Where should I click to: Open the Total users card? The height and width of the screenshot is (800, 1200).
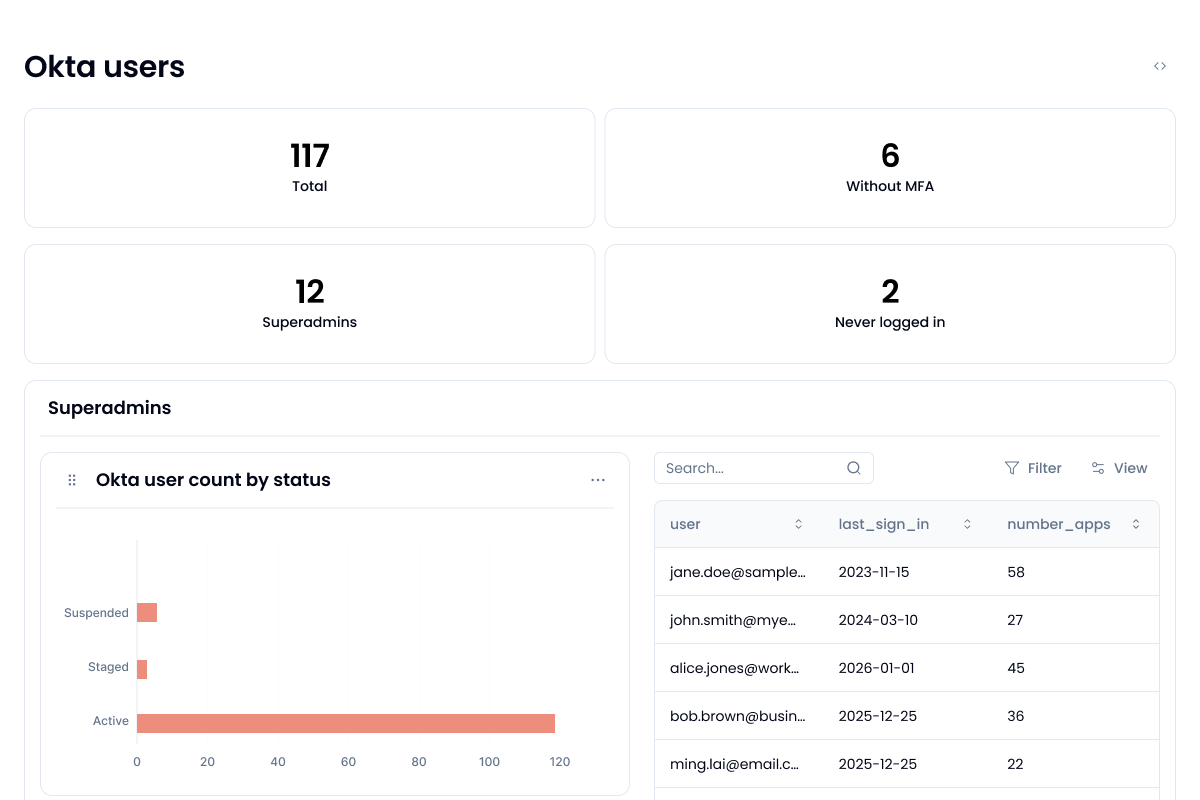click(309, 168)
